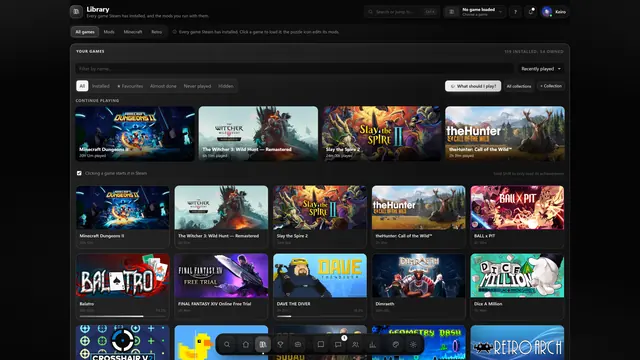Open Slay the Spire 2 in Continue Playing

382,133
